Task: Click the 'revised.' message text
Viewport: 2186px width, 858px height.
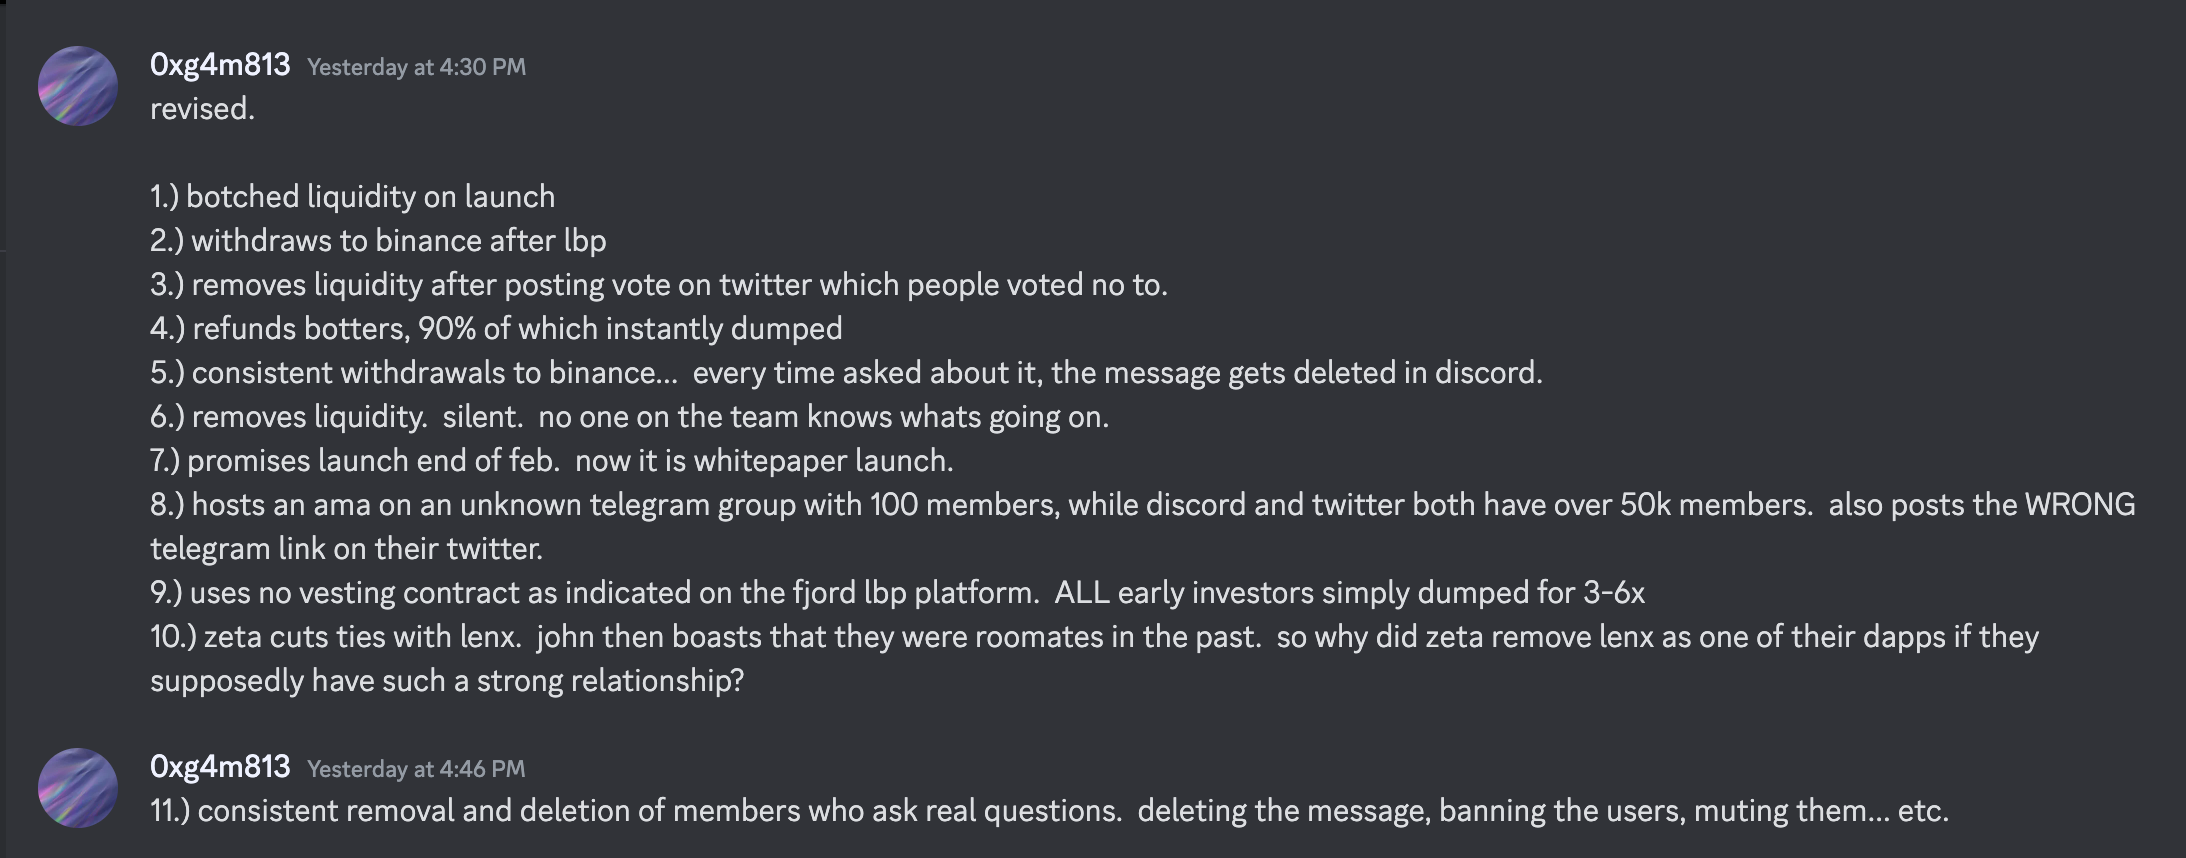Action: point(203,108)
